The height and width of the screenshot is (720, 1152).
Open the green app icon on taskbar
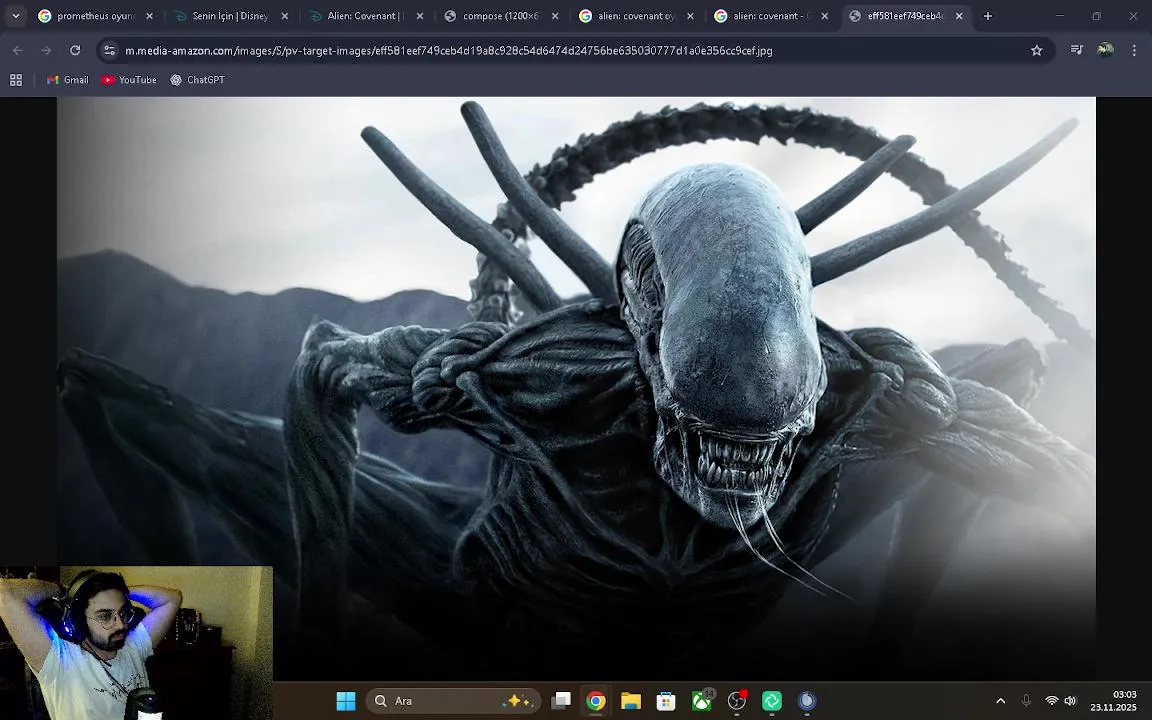pos(771,701)
